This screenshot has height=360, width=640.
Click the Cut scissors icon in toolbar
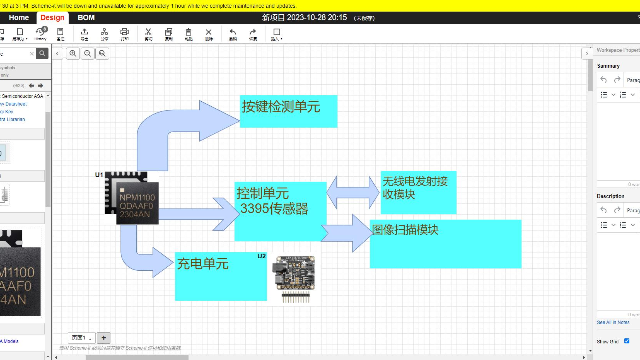pos(148,33)
